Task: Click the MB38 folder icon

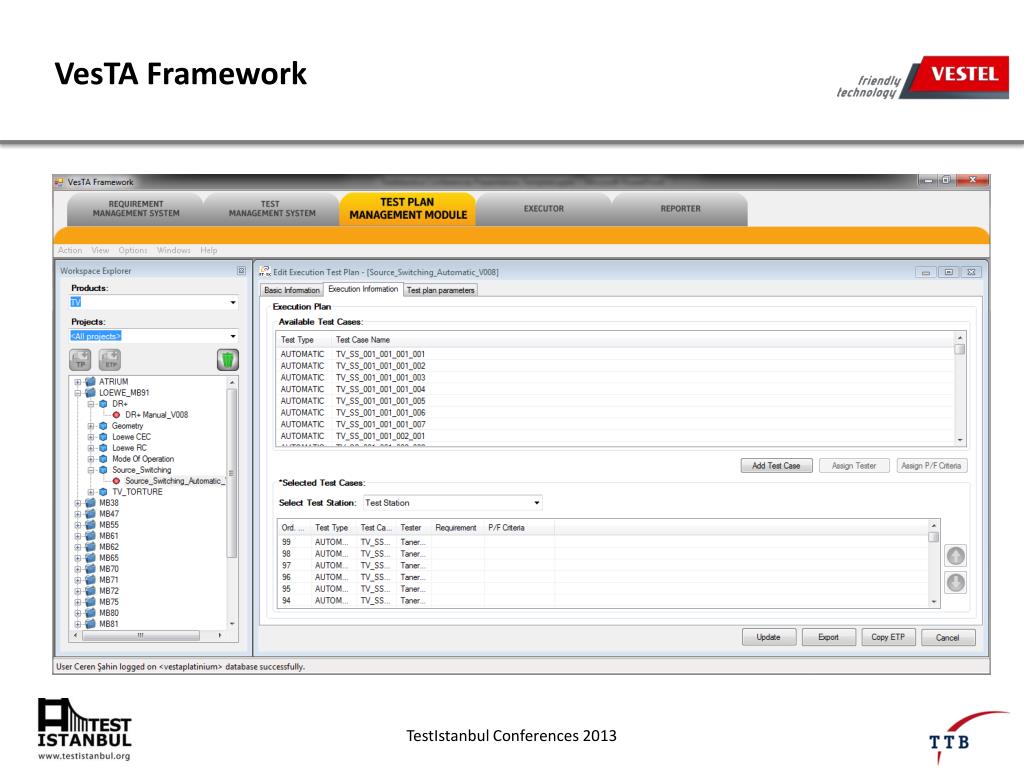Action: (91, 503)
